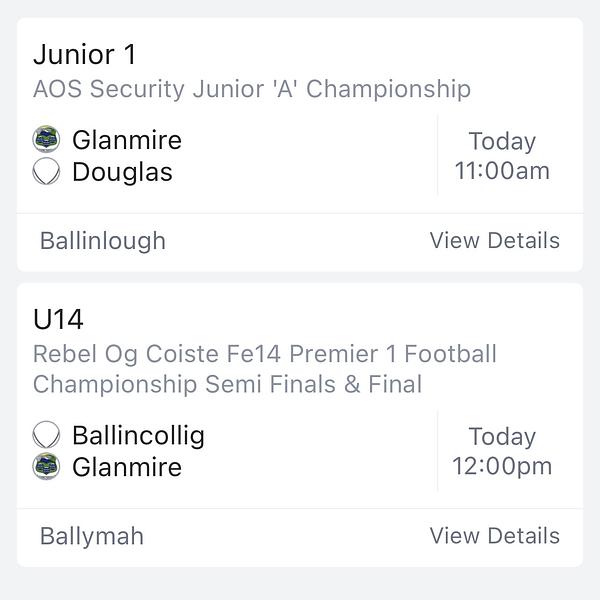Select the Ballymah venue label
The height and width of the screenshot is (600, 600).
coord(92,536)
